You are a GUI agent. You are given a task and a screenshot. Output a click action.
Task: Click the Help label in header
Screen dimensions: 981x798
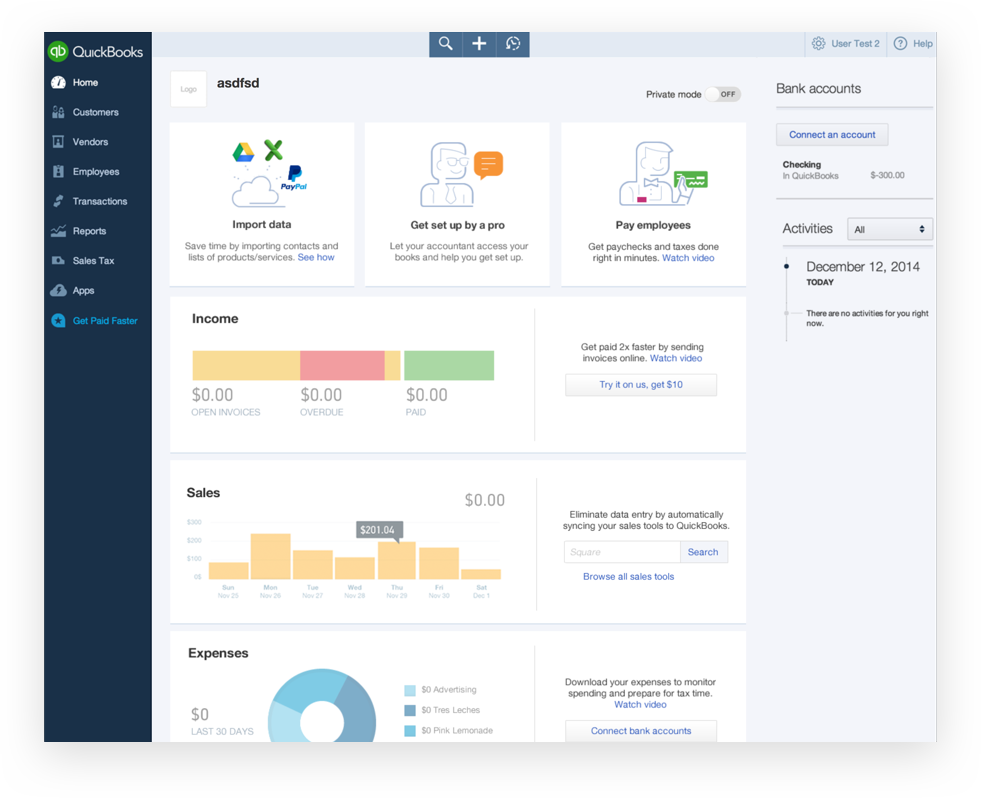[922, 43]
